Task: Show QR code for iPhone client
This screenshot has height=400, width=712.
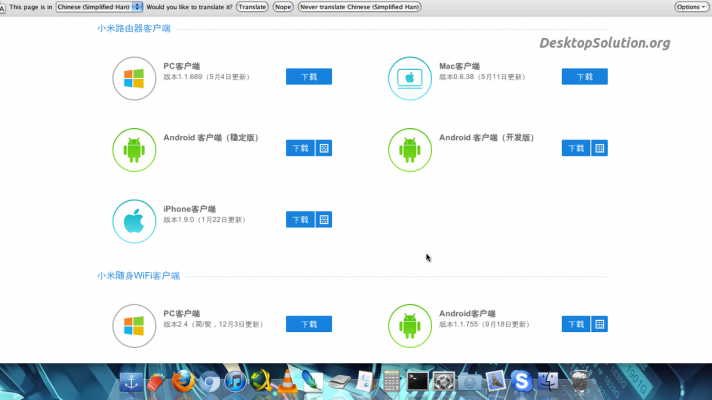Action: tap(324, 219)
